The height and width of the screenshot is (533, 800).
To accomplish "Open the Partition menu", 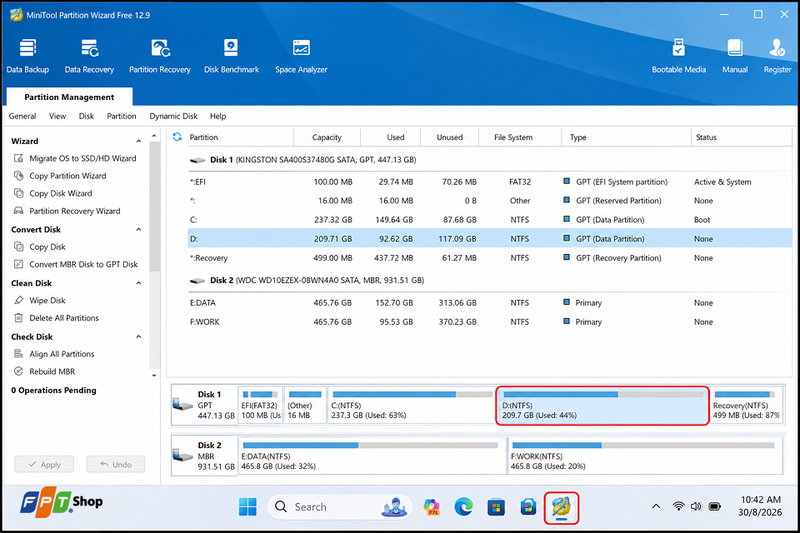I will (121, 116).
